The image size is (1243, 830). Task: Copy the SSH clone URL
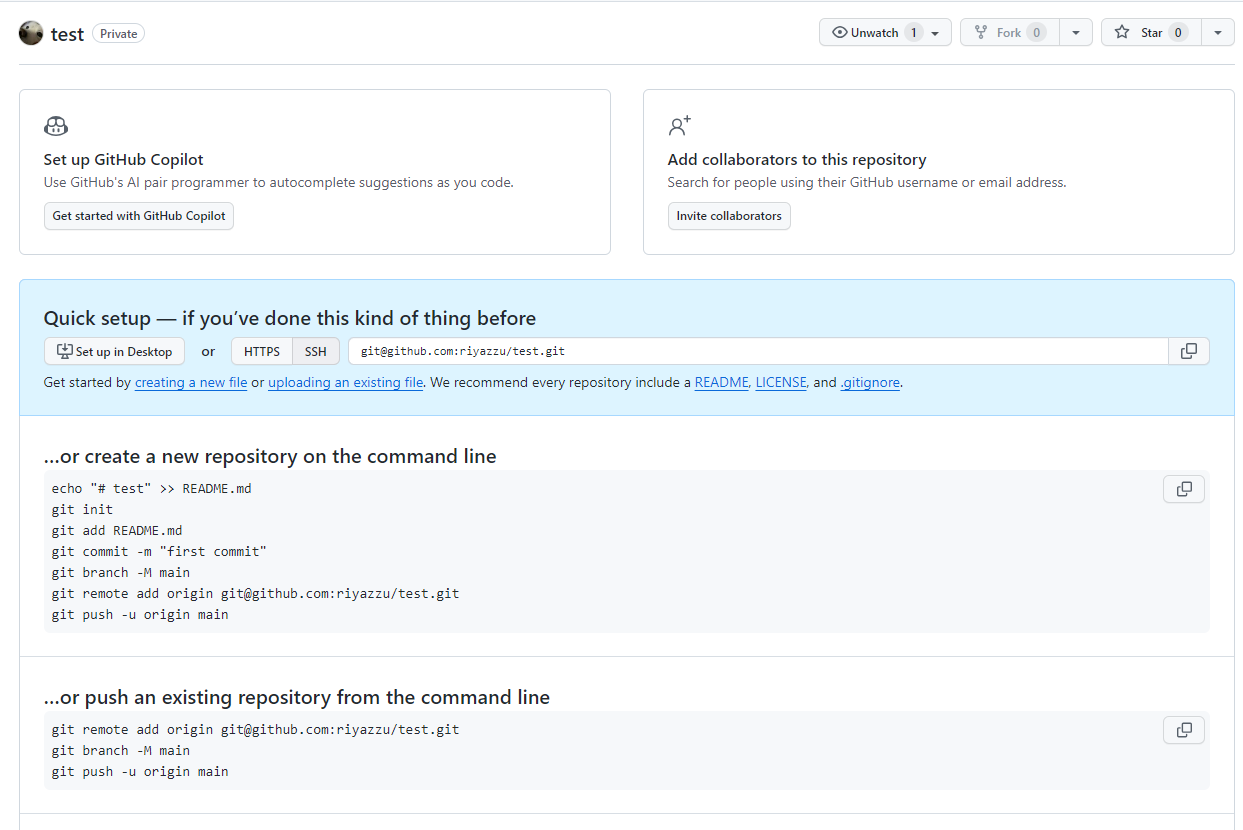1188,351
